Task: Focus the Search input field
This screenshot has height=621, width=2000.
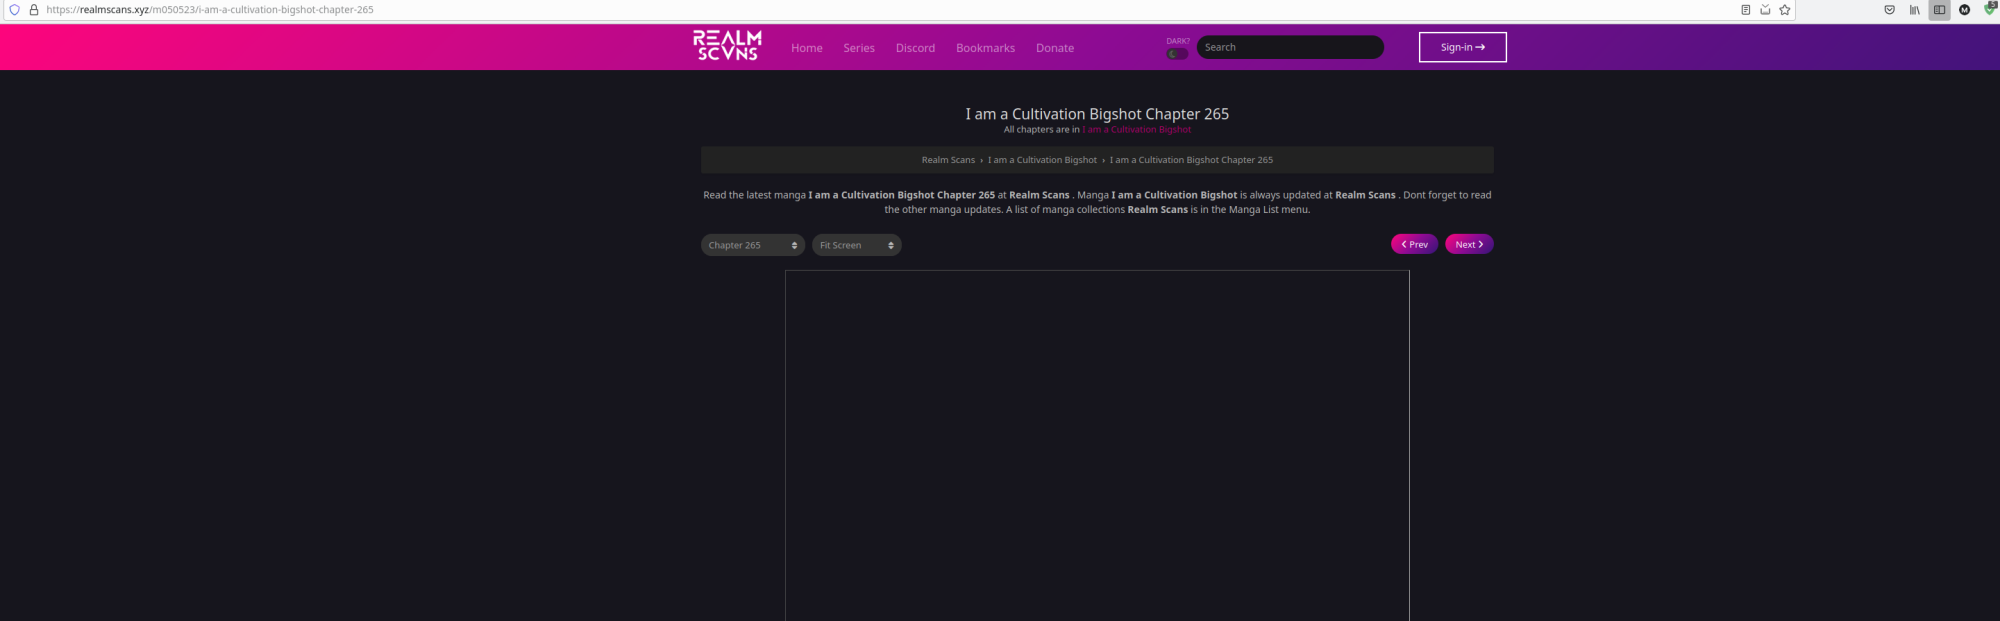Action: 1289,47
